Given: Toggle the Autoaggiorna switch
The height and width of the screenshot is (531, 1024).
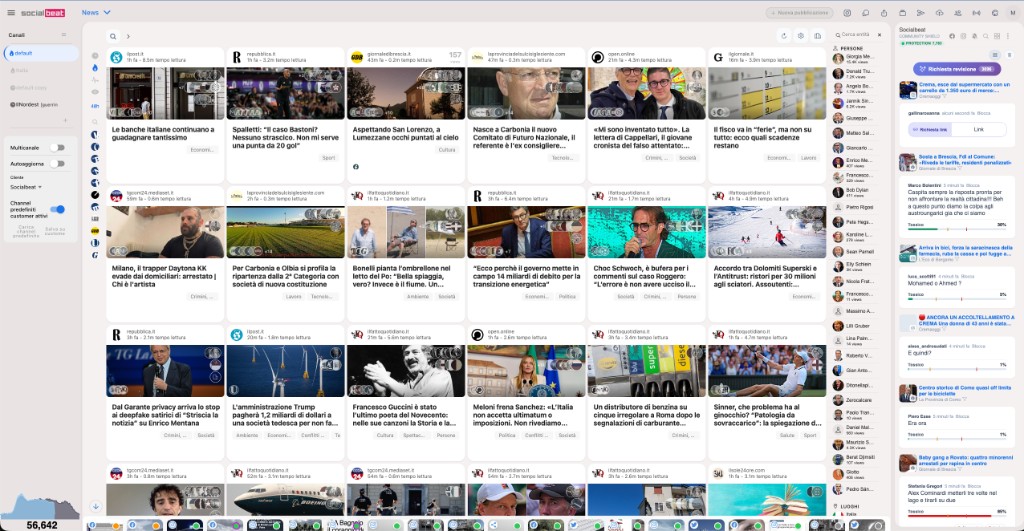Looking at the screenshot, I should click(57, 163).
